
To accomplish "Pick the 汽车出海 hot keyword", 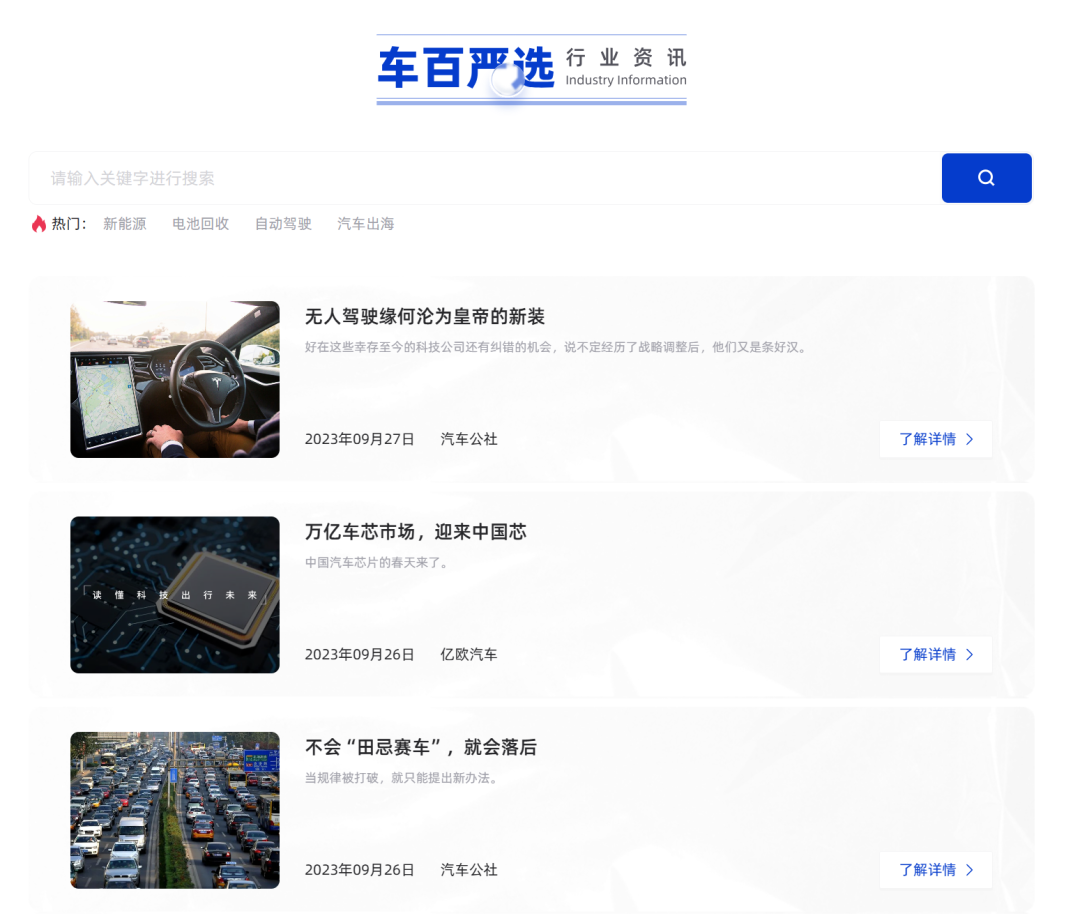I will (365, 224).
